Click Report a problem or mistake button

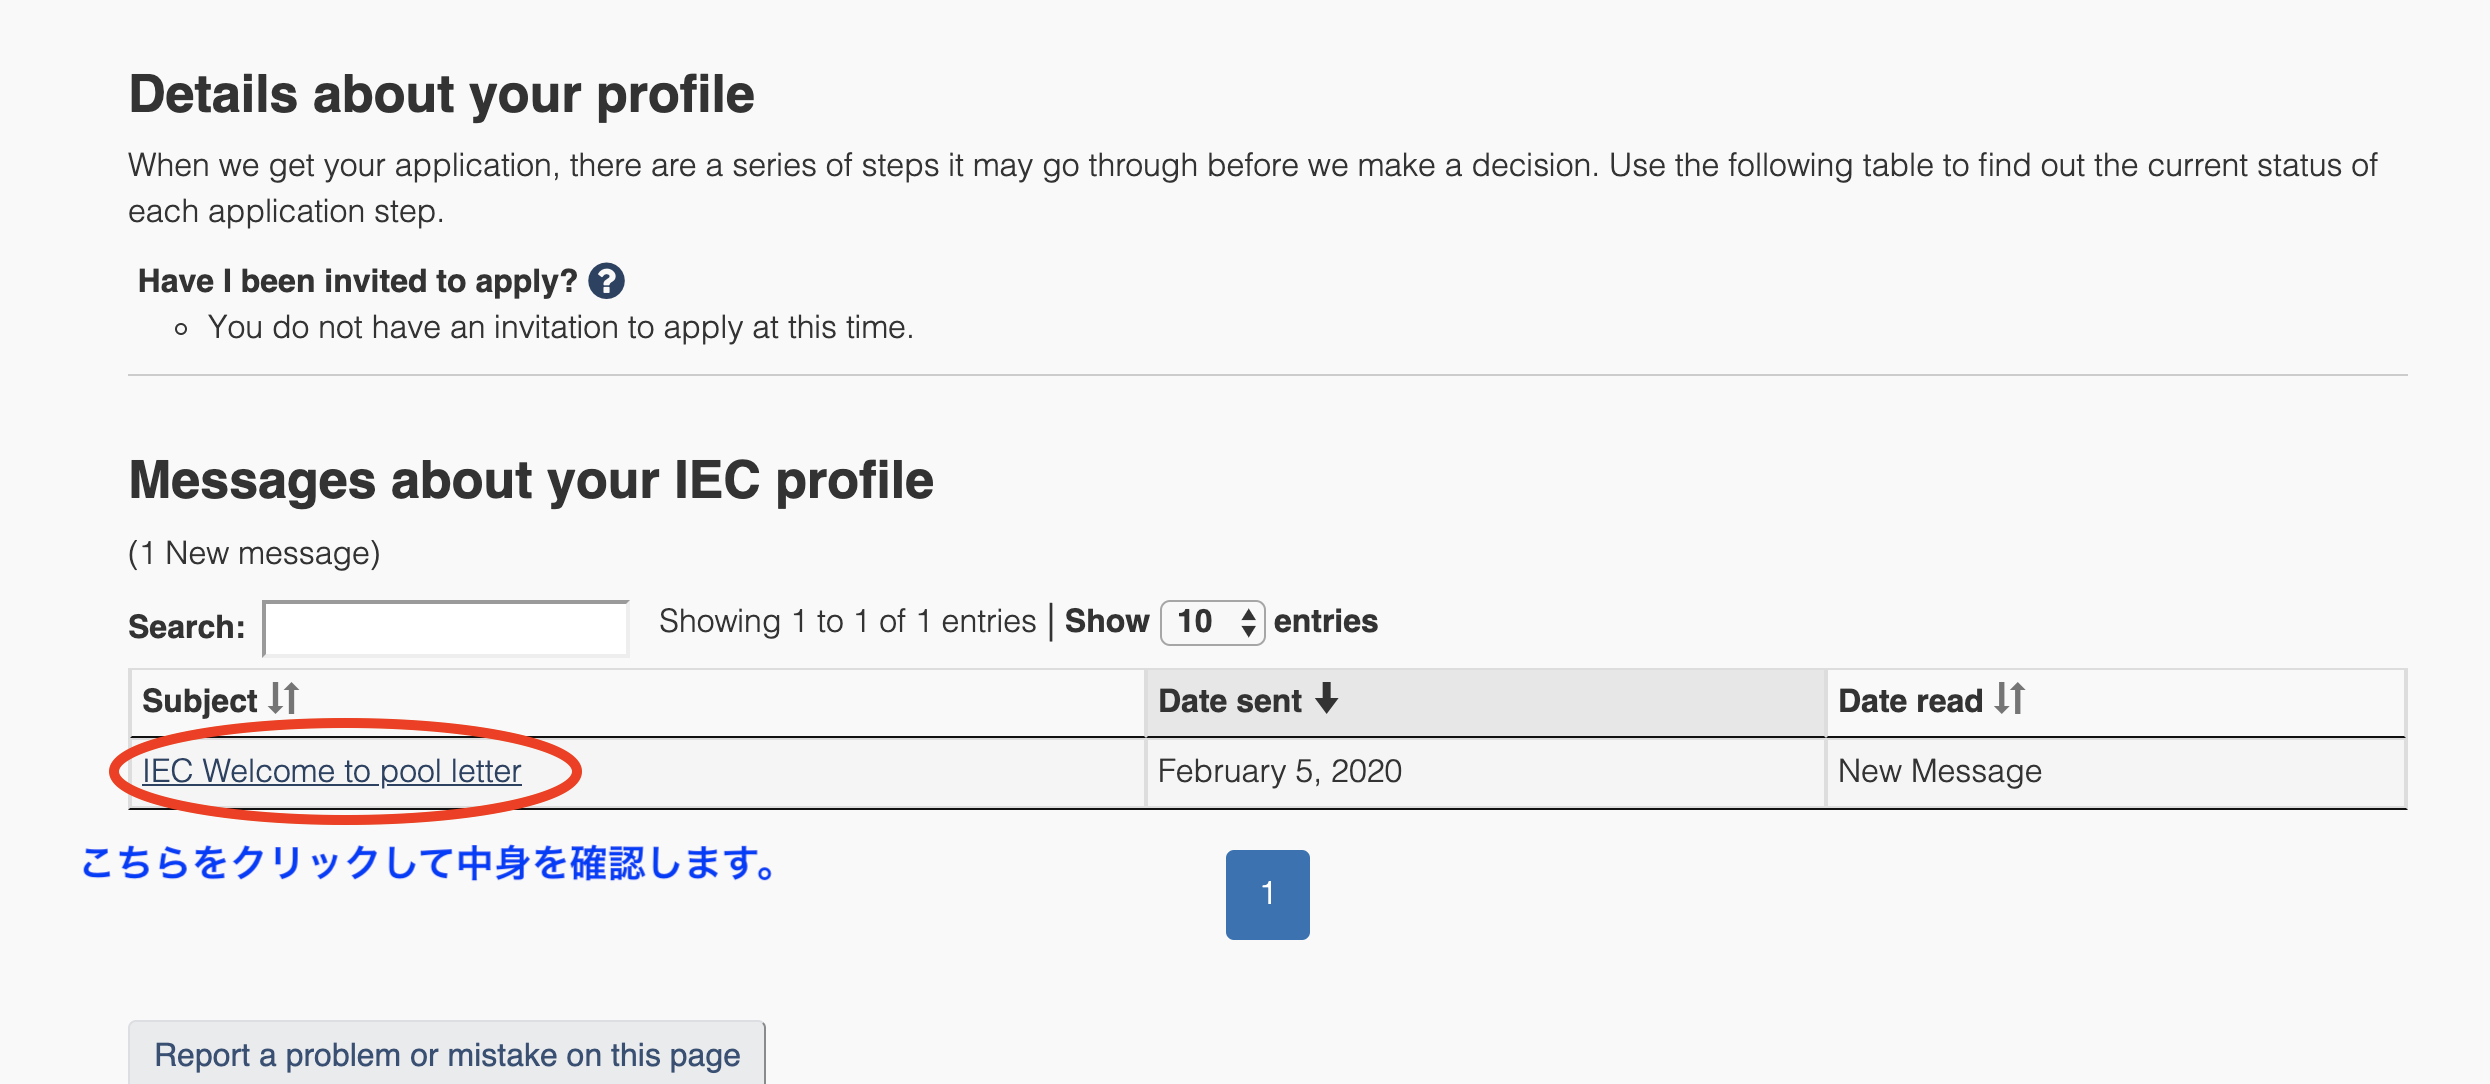coord(447,1054)
